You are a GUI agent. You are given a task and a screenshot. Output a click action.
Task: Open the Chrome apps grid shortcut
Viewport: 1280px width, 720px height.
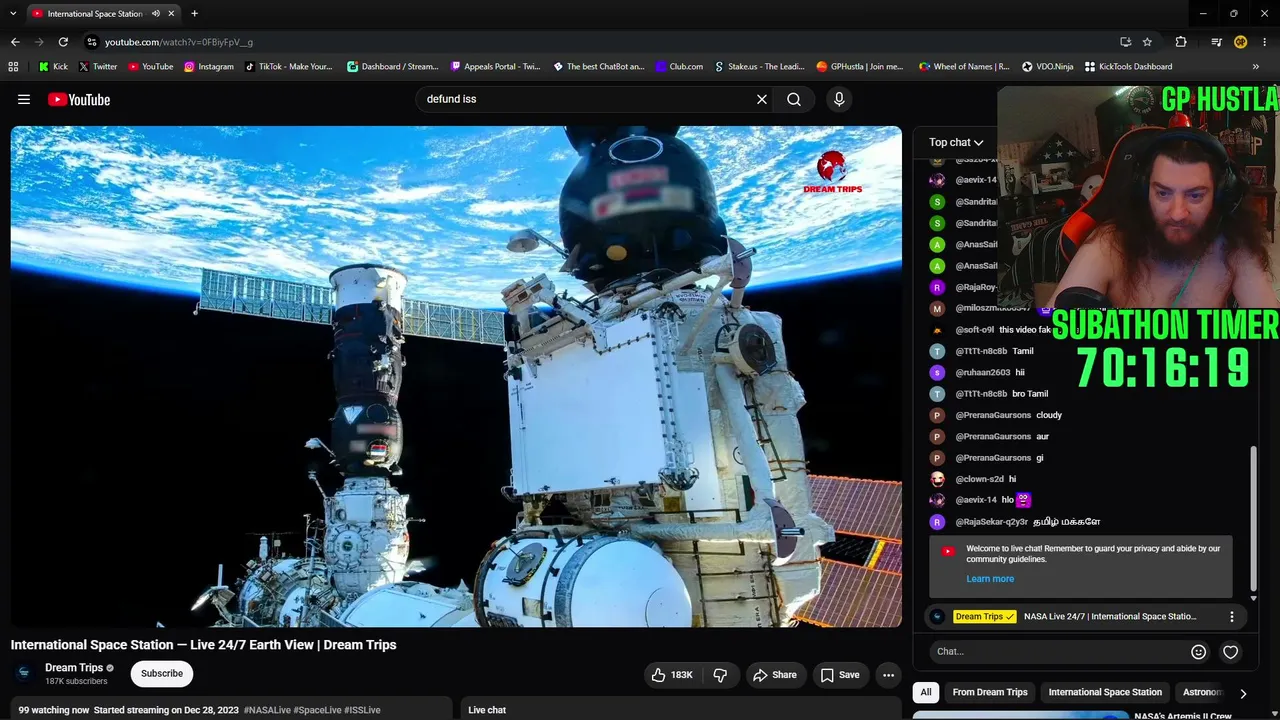[13, 67]
